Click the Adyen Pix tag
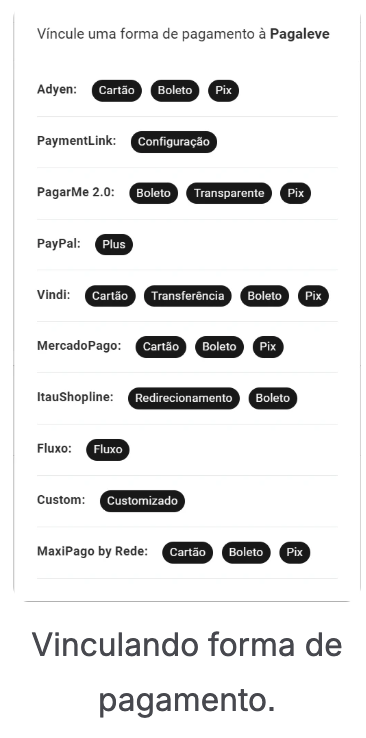 (x=223, y=90)
